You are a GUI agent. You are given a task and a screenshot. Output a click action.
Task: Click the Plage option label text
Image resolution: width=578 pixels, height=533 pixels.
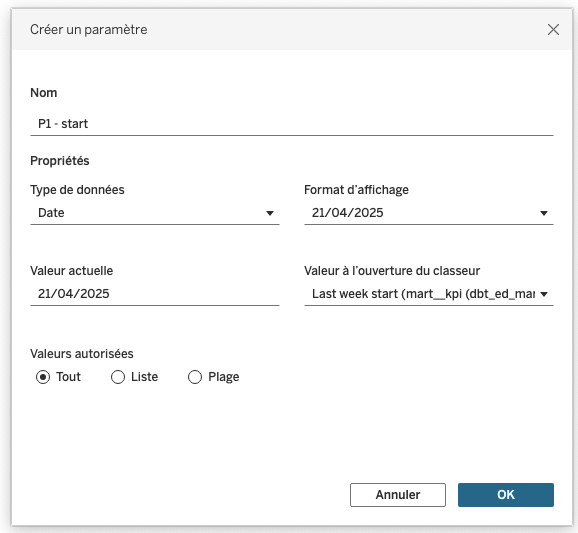(224, 377)
